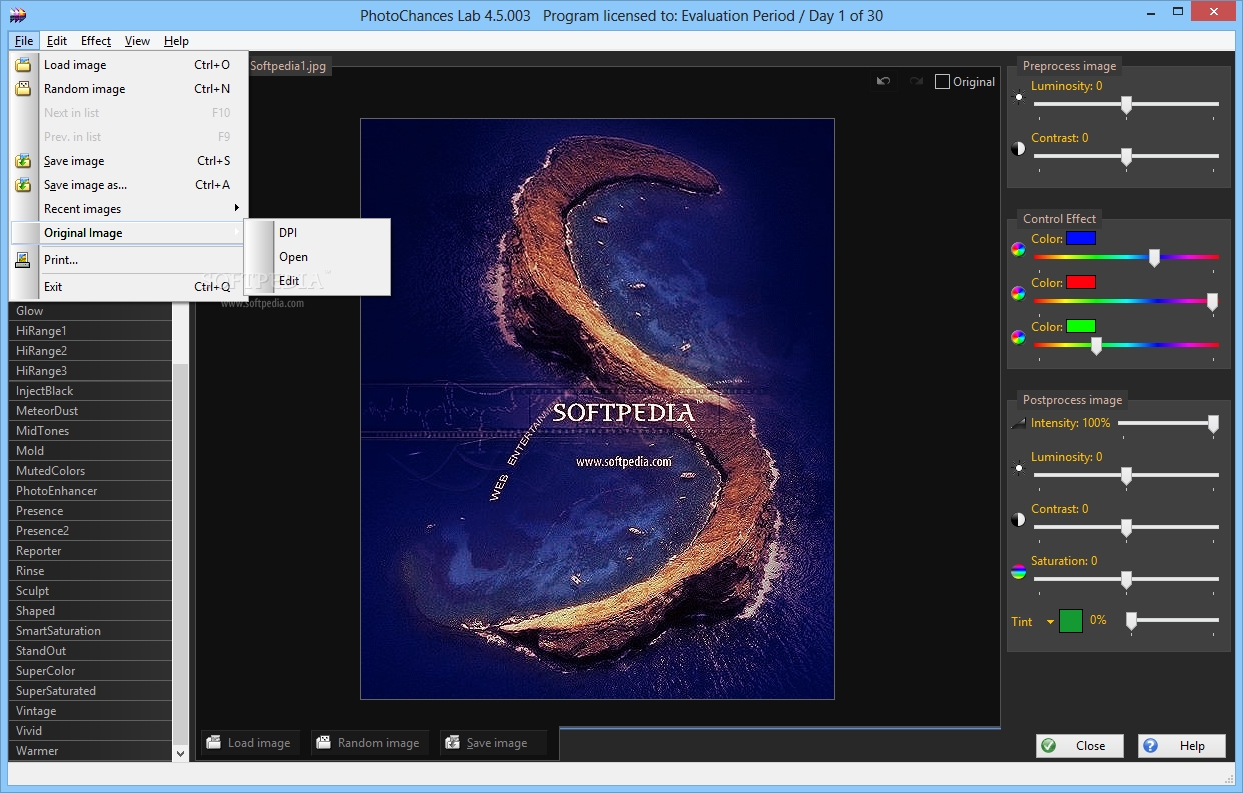Select the Glow effect
The width and height of the screenshot is (1243, 793).
(90, 311)
